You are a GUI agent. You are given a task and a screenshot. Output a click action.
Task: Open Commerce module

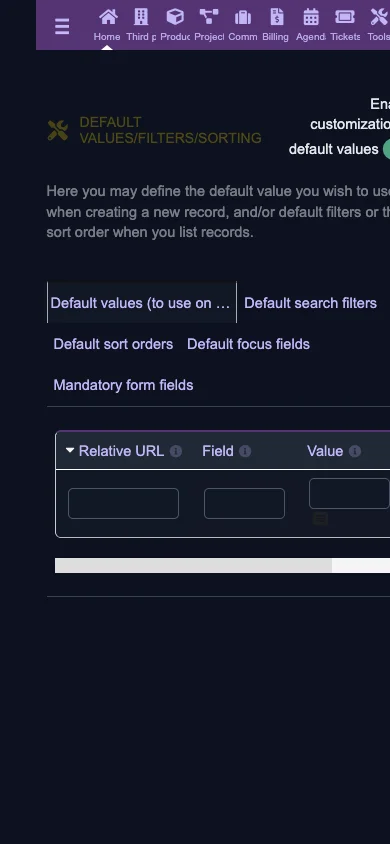pos(243,25)
